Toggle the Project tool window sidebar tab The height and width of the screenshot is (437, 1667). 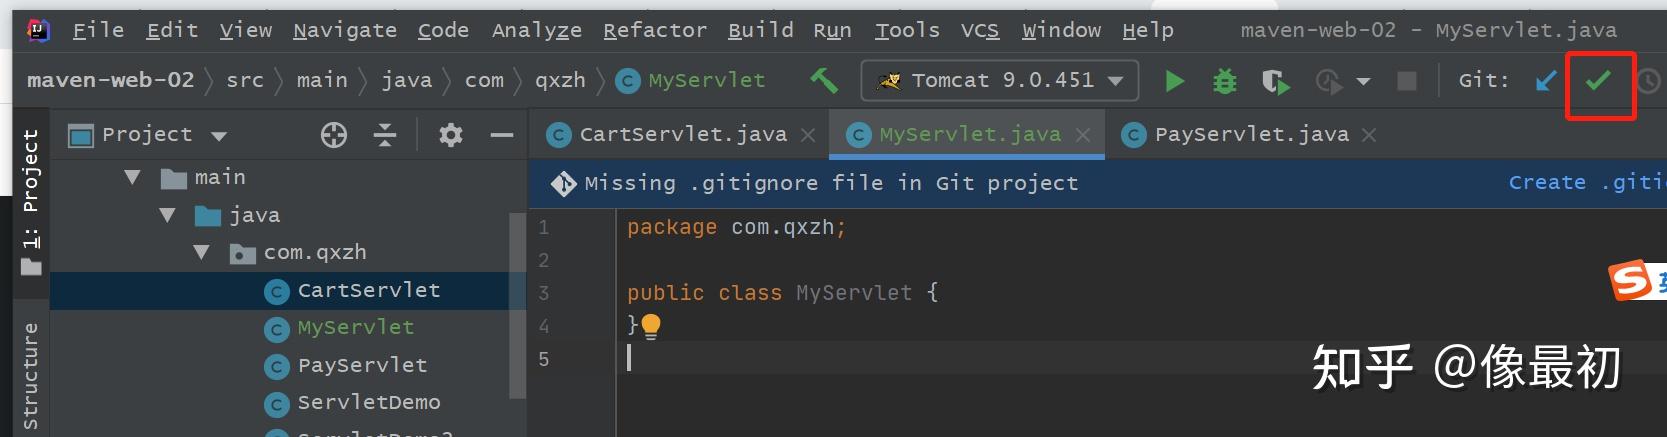[x=31, y=200]
